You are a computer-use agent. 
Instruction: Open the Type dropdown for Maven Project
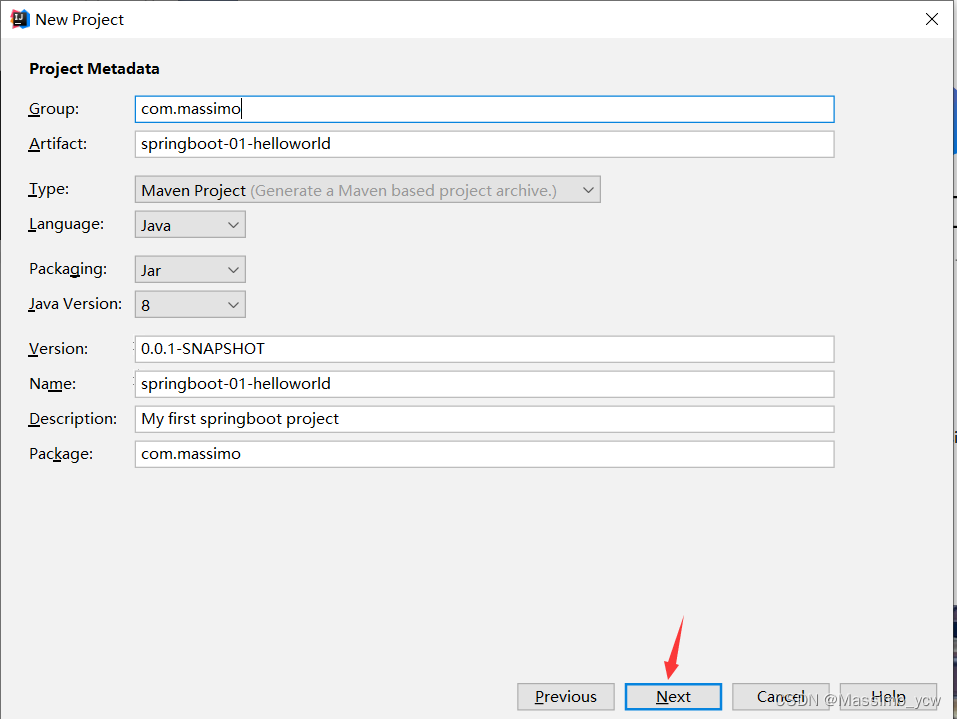click(367, 190)
